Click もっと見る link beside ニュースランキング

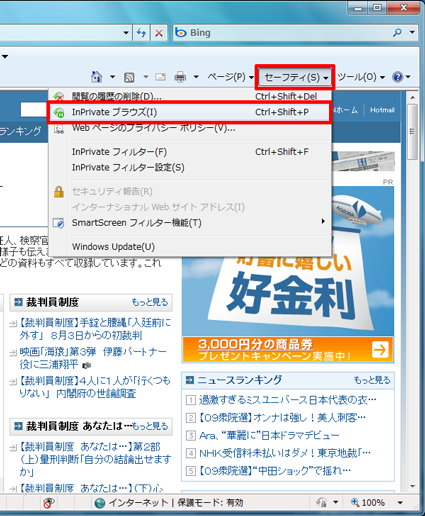click(372, 380)
